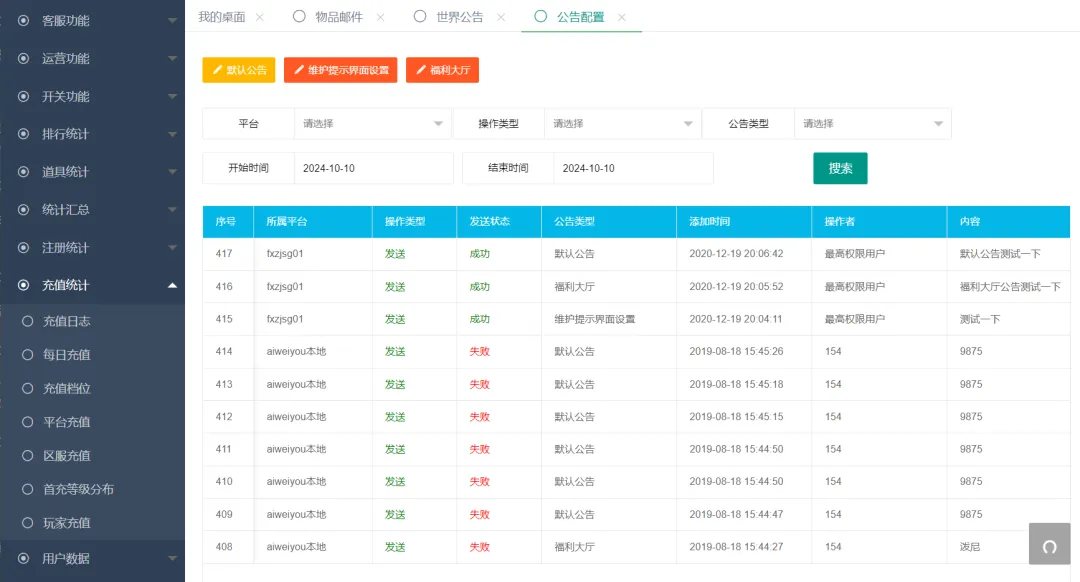
Task: Click the circle icon beside 运营功能
Action: click(x=24, y=58)
